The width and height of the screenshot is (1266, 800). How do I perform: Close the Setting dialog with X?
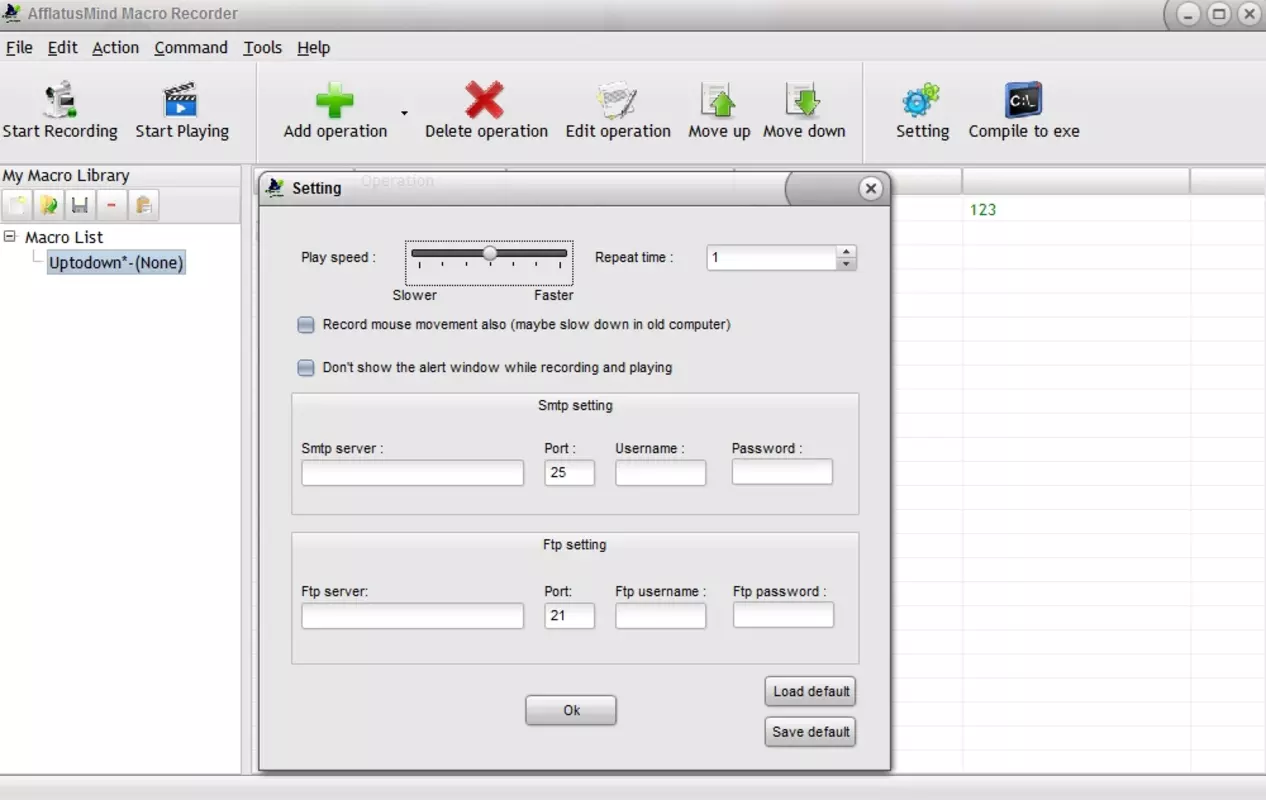(871, 188)
